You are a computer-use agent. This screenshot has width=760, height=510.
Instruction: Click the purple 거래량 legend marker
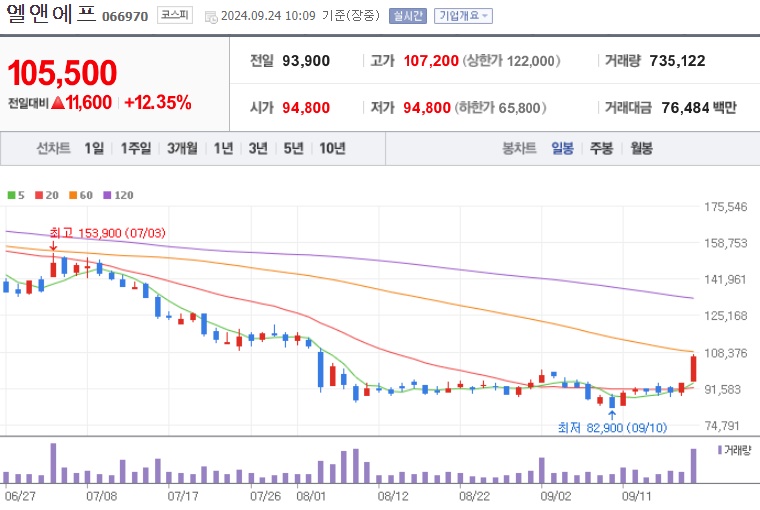pyautogui.click(x=720, y=450)
